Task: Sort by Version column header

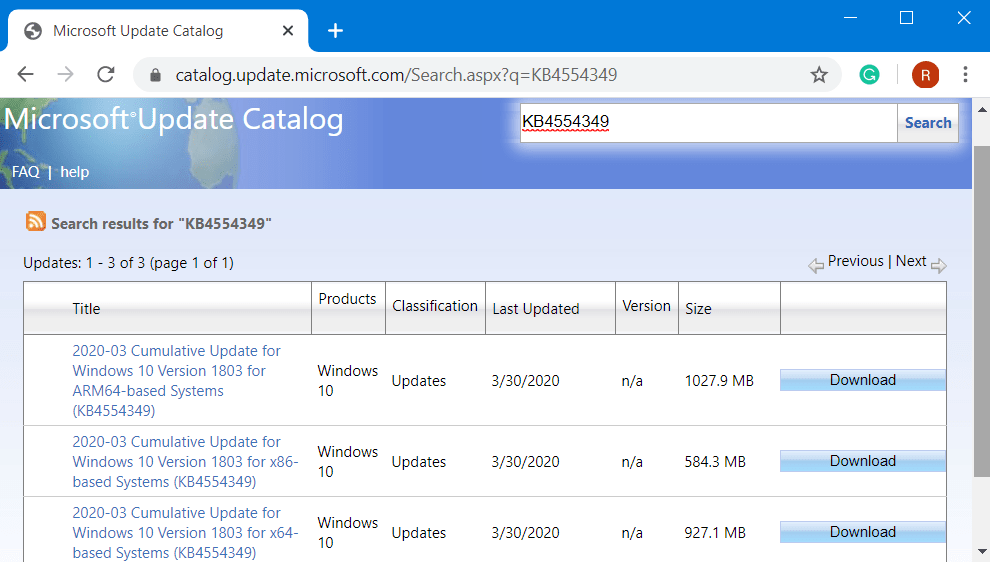Action: pos(647,306)
